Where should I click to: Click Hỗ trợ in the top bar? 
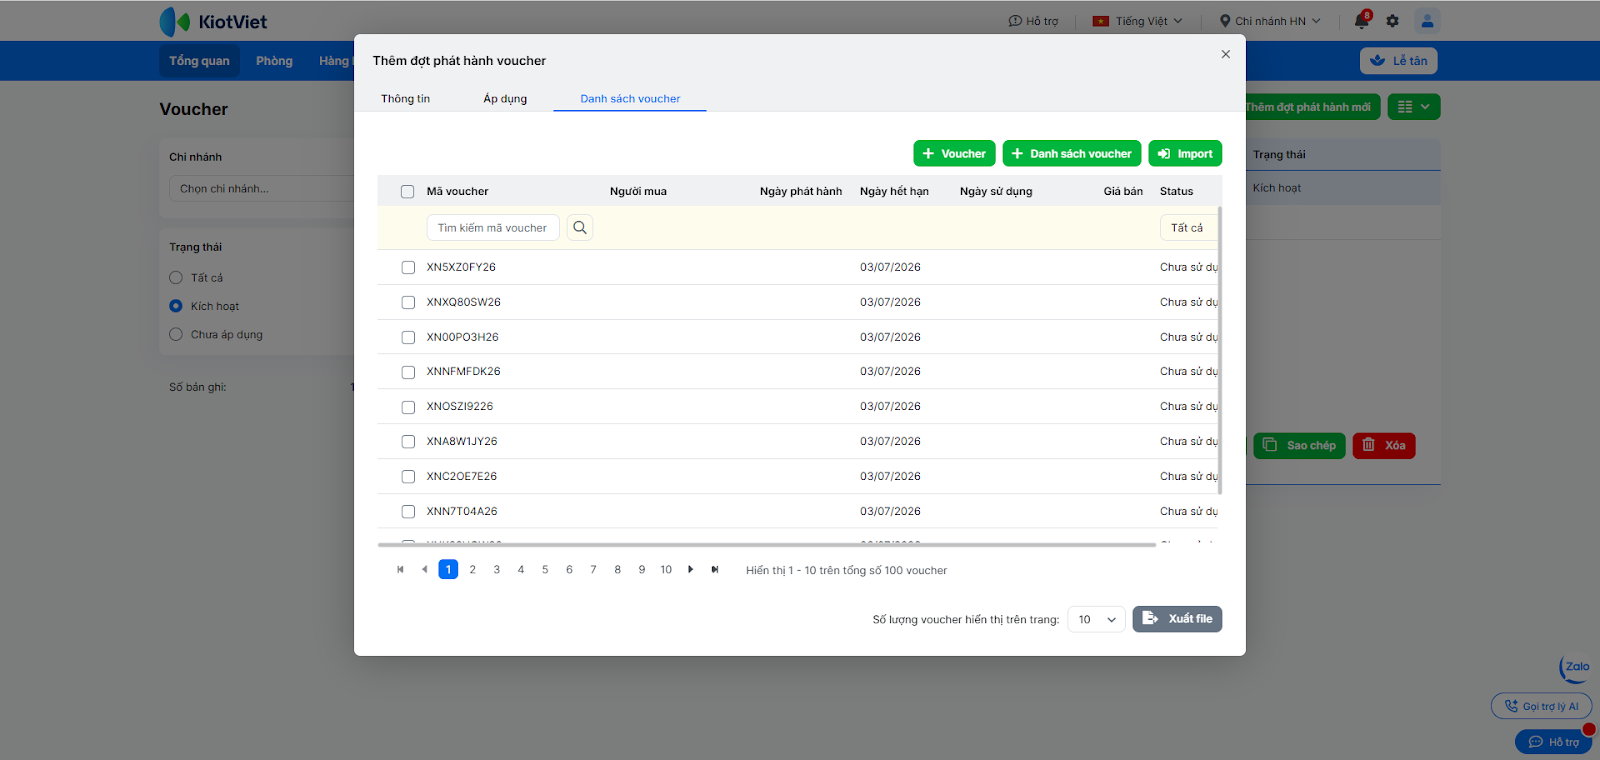pos(1033,21)
